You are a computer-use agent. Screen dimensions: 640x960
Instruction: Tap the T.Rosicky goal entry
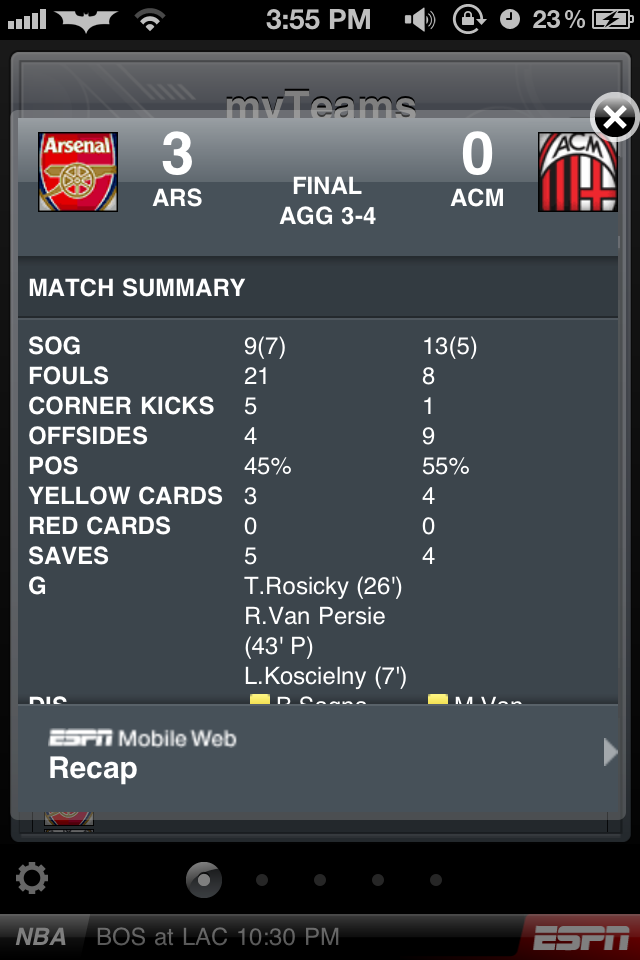pos(322,586)
